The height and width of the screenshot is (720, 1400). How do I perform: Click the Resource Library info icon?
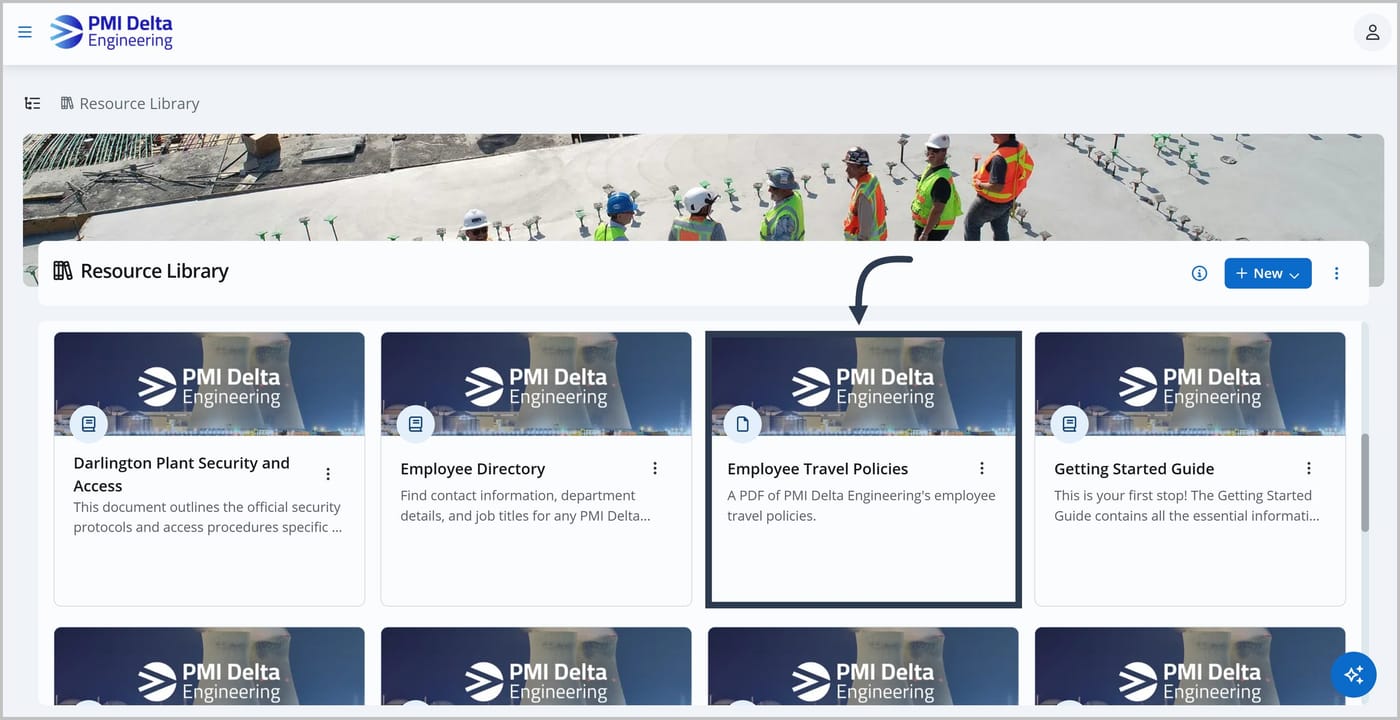click(1199, 273)
